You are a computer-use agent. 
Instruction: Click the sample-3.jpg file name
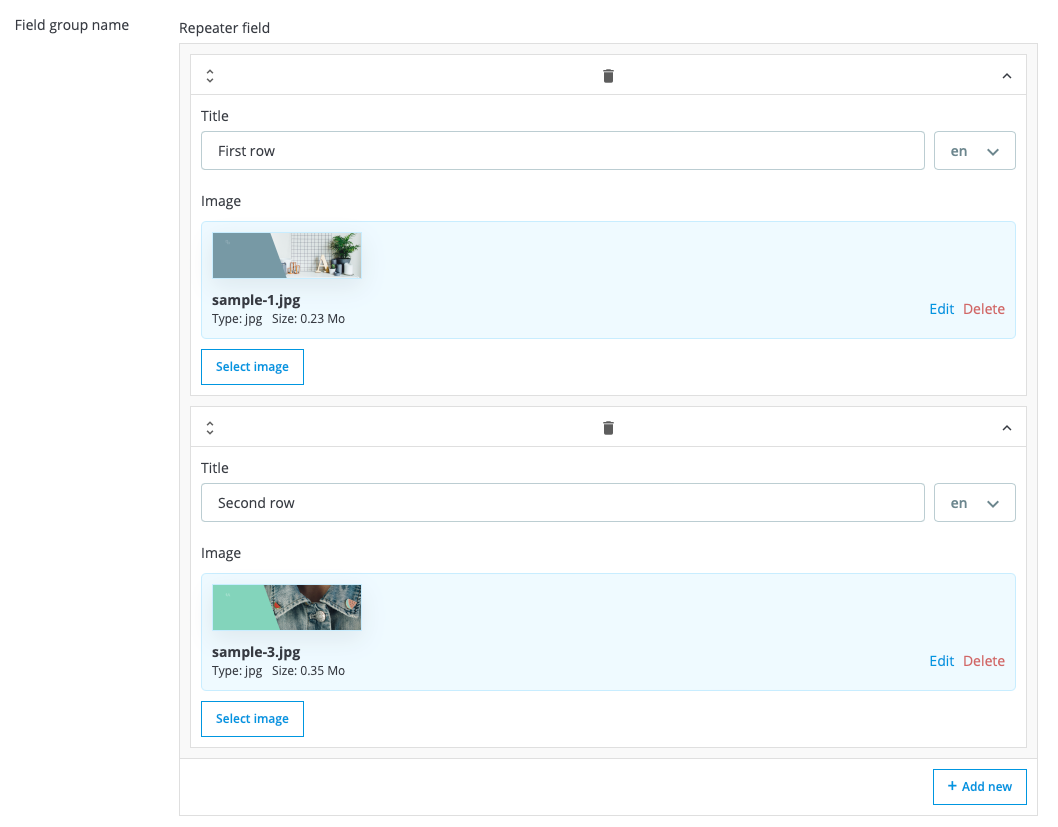point(256,652)
